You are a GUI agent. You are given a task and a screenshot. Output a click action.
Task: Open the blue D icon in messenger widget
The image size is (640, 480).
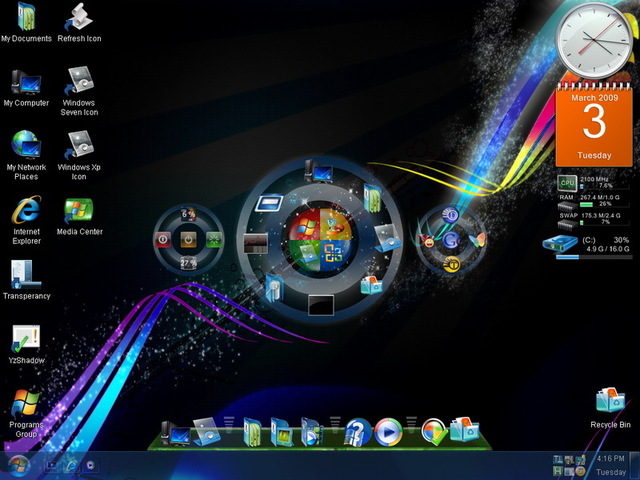click(451, 215)
